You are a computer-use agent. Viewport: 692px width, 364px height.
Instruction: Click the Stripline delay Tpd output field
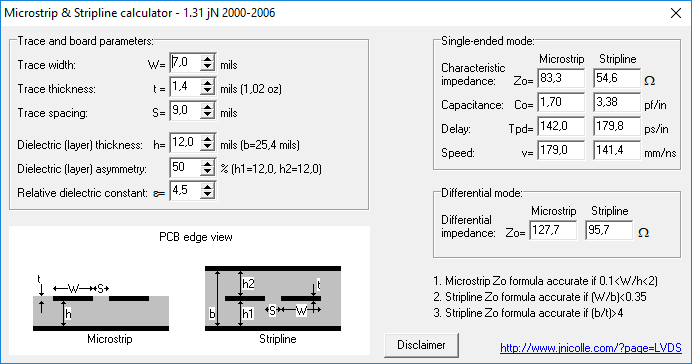pos(617,127)
